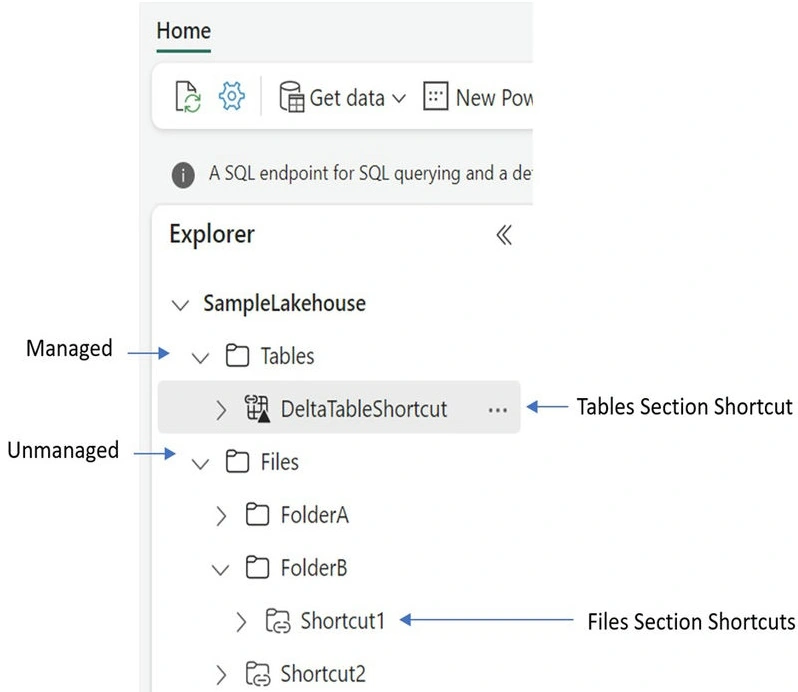This screenshot has width=798, height=692.
Task: Click the DeltaTableShortcut table shortcut icon
Action: click(257, 408)
